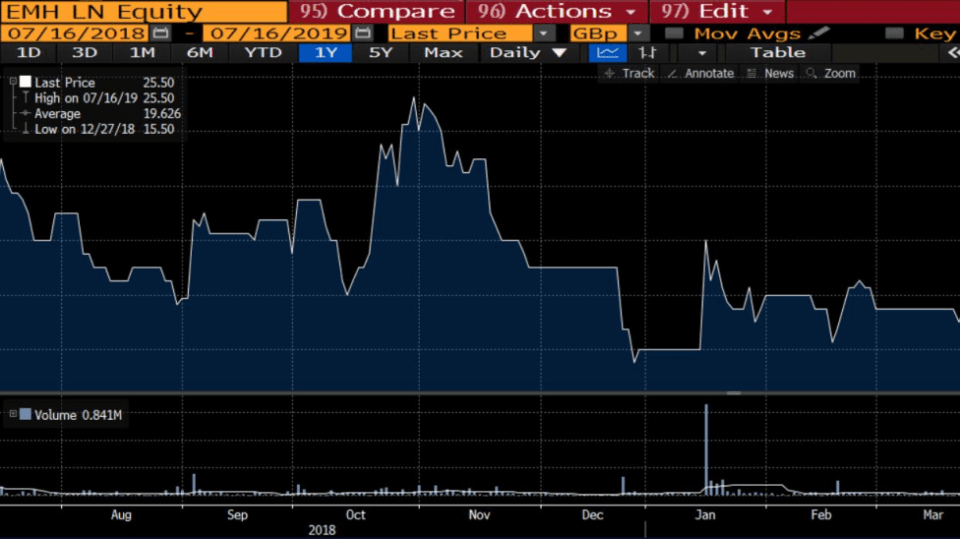Click the Nov label on time axis

tap(479, 514)
